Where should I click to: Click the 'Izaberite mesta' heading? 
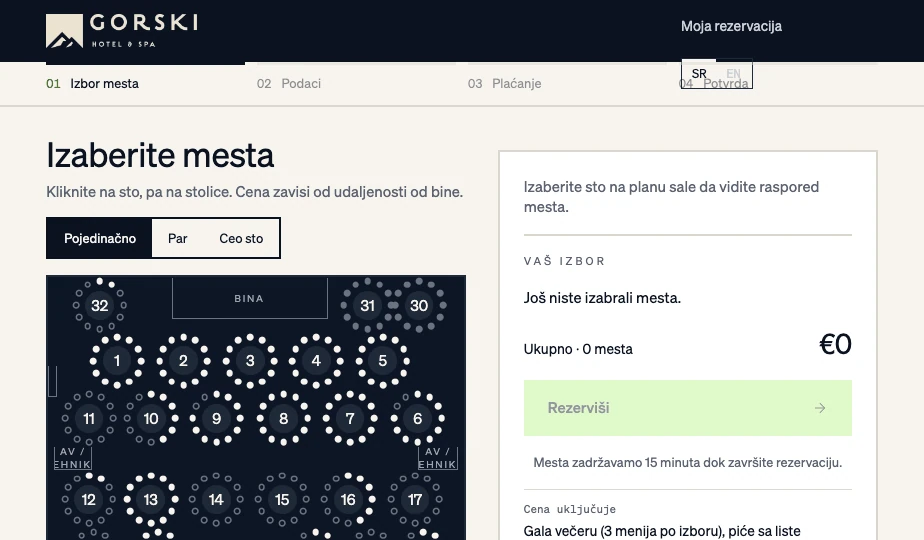point(160,156)
